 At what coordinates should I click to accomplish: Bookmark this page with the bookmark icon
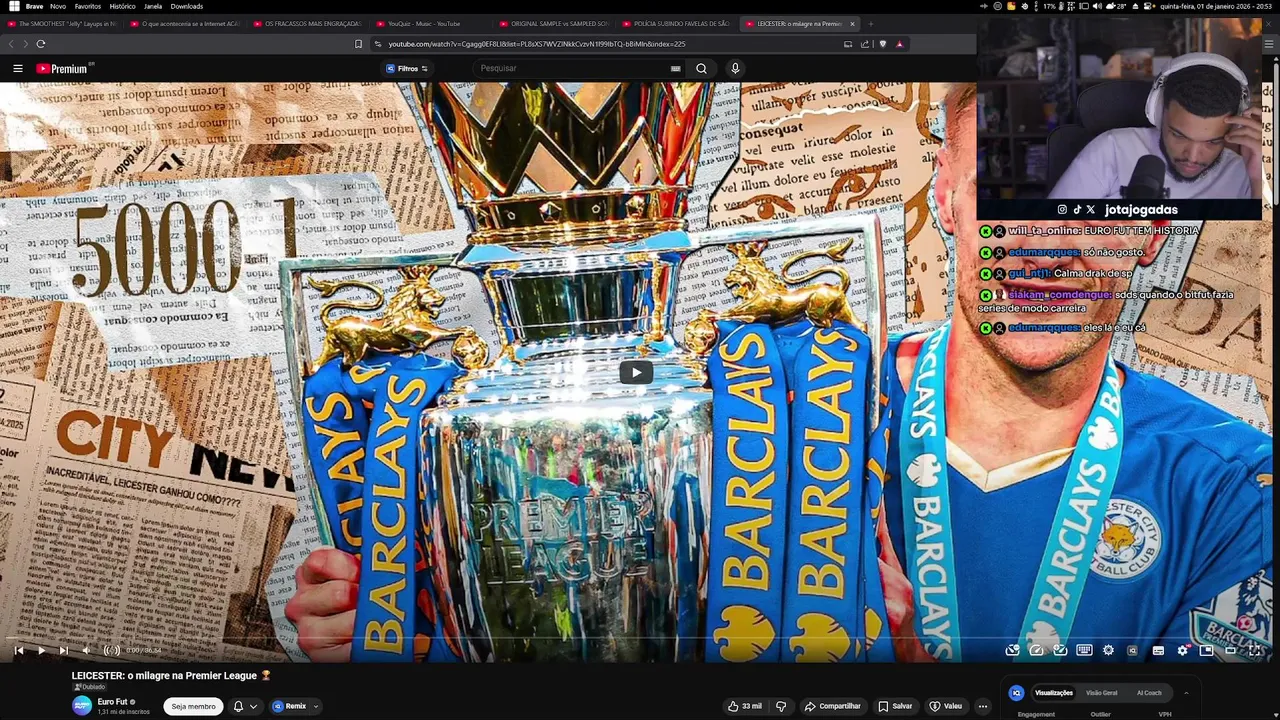coord(358,44)
